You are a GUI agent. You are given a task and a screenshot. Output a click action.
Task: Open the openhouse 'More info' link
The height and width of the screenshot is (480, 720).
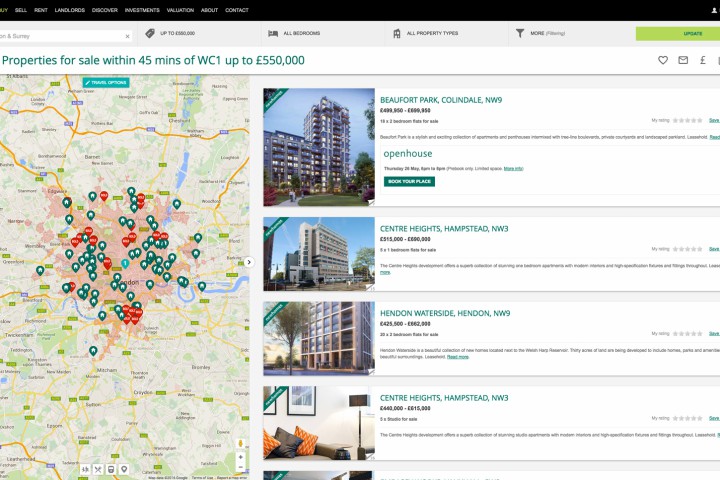513,169
